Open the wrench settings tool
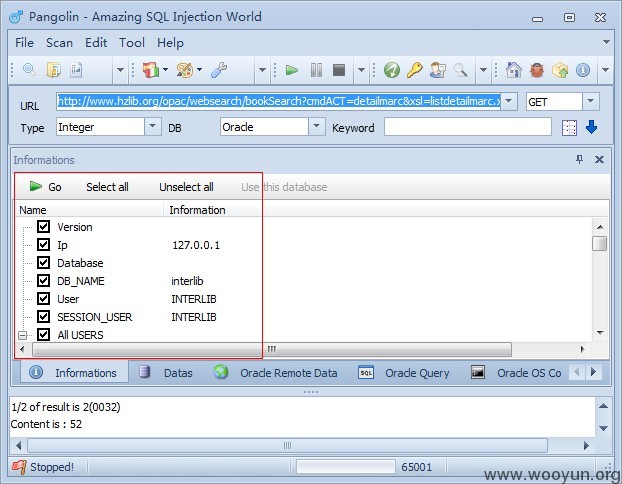 (219, 70)
